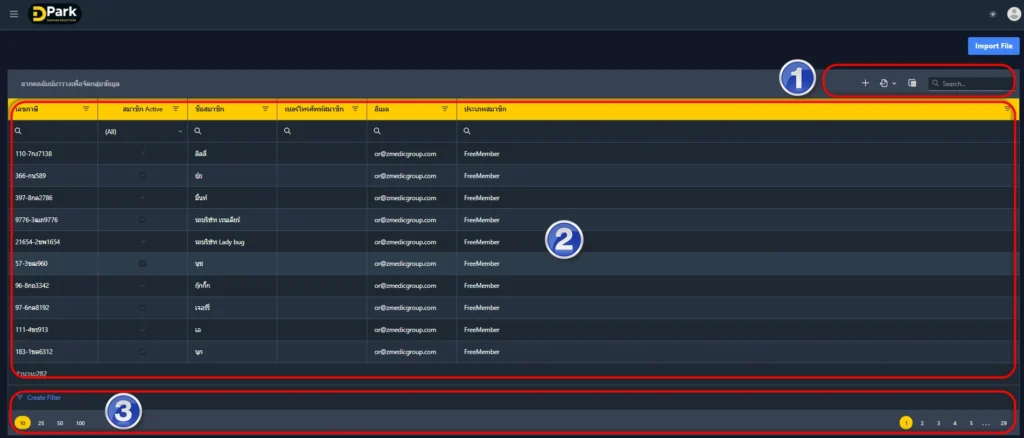
Task: Click the plus icon to add a row
Action: coord(865,83)
